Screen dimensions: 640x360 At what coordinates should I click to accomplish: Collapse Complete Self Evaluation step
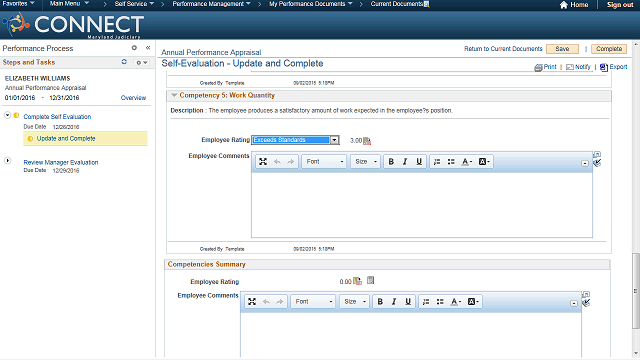tap(7, 116)
